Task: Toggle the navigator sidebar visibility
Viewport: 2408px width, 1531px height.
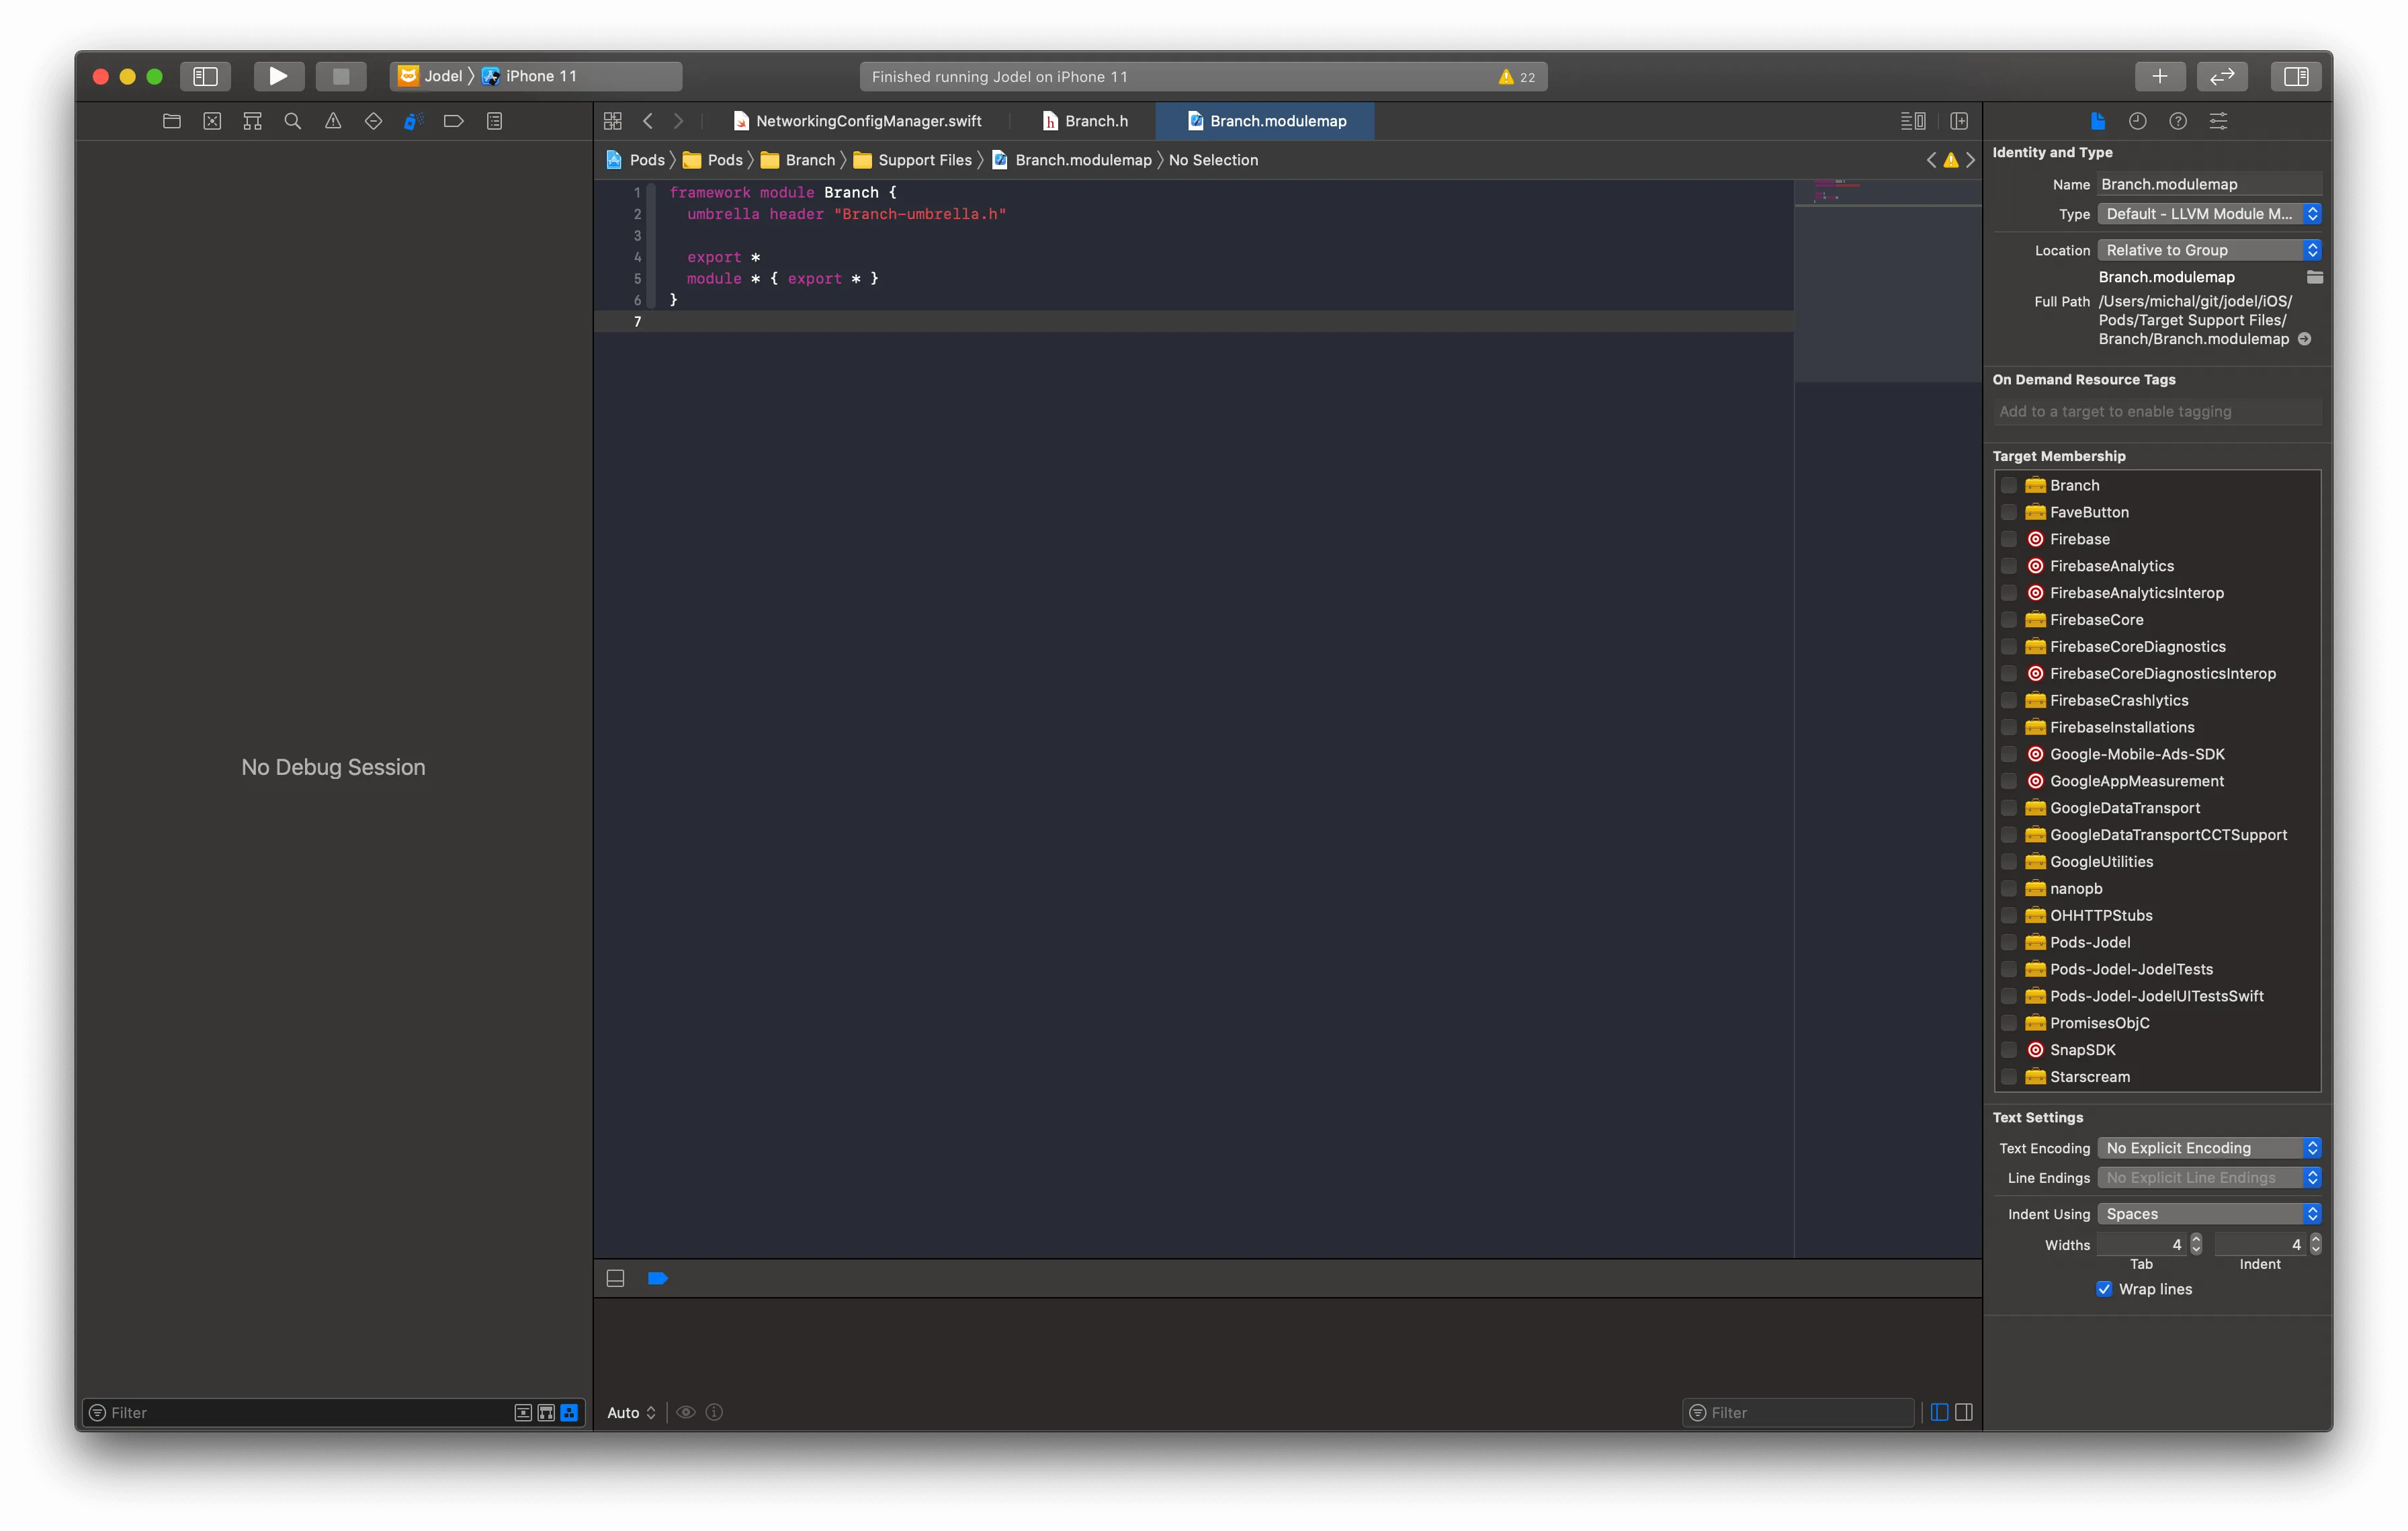Action: pyautogui.click(x=205, y=76)
